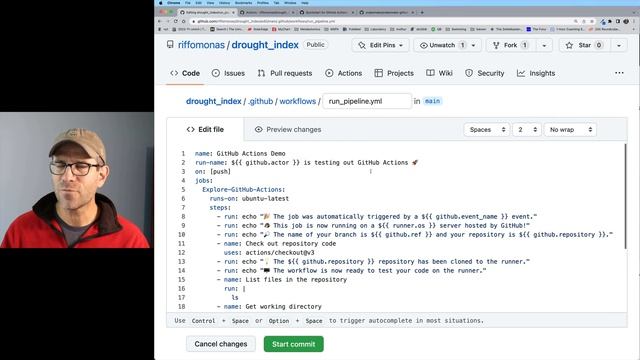Screen dimensions: 640x360
Task: Expand the Unwatch notifications dropdown arrow
Action: click(x=473, y=45)
